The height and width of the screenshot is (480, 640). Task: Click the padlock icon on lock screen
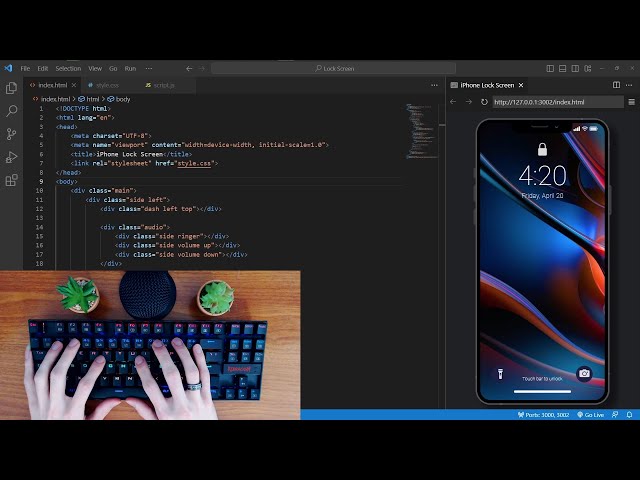coord(542,149)
